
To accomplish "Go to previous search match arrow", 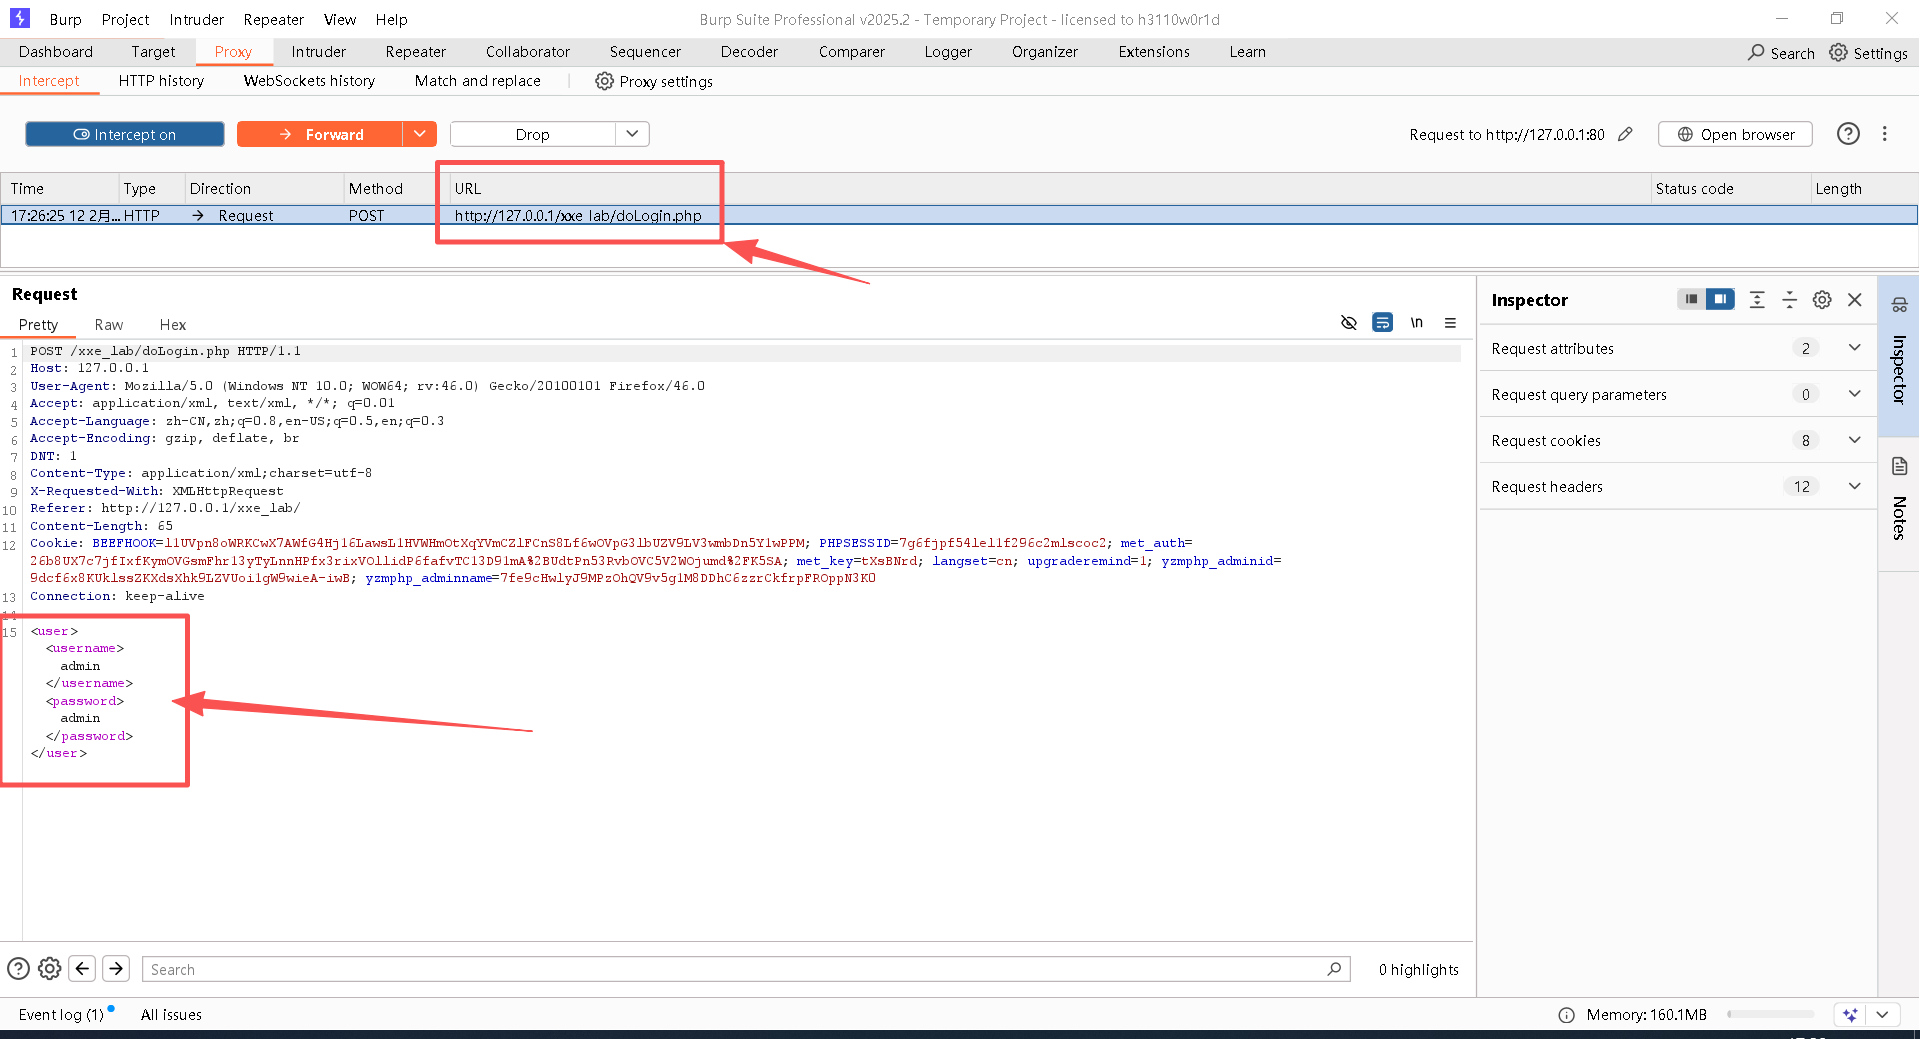I will [x=83, y=968].
